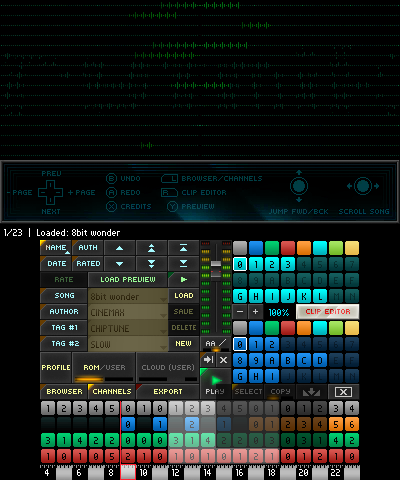Click the double up arrow page button
Viewport: 400px width, 480px height.
point(151,248)
